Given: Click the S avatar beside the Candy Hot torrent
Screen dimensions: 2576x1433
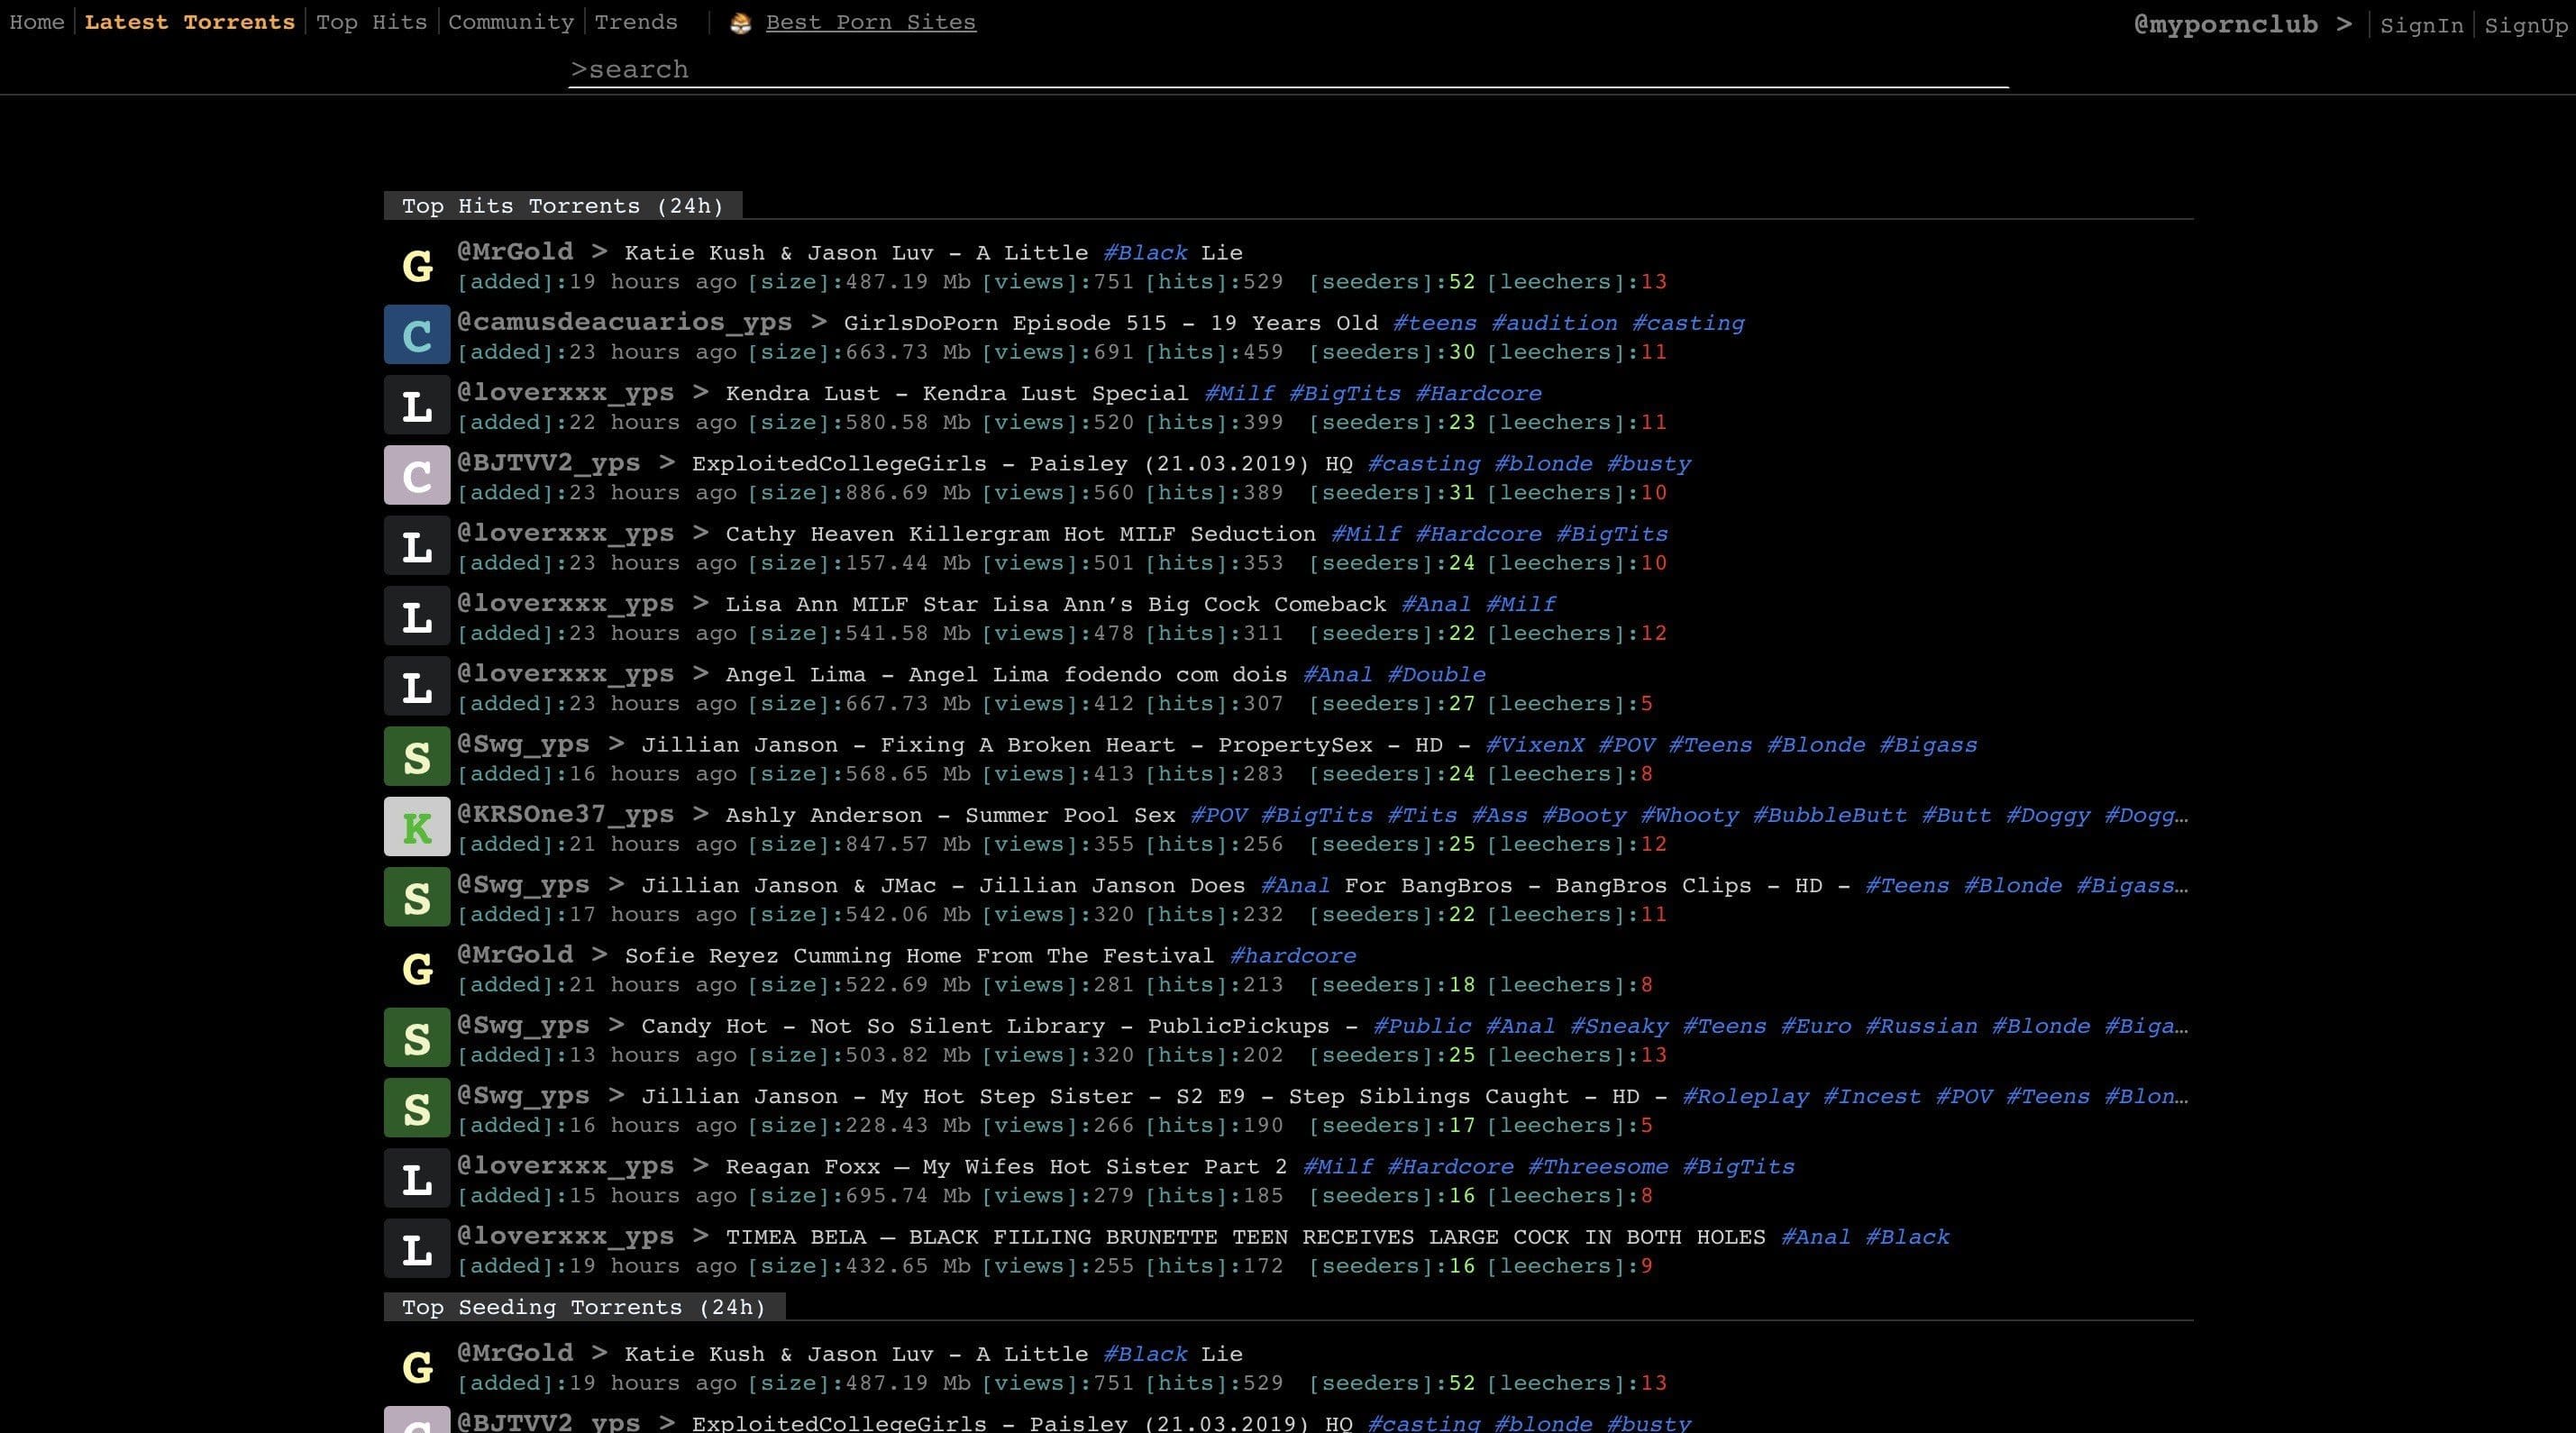Looking at the screenshot, I should (x=416, y=1038).
